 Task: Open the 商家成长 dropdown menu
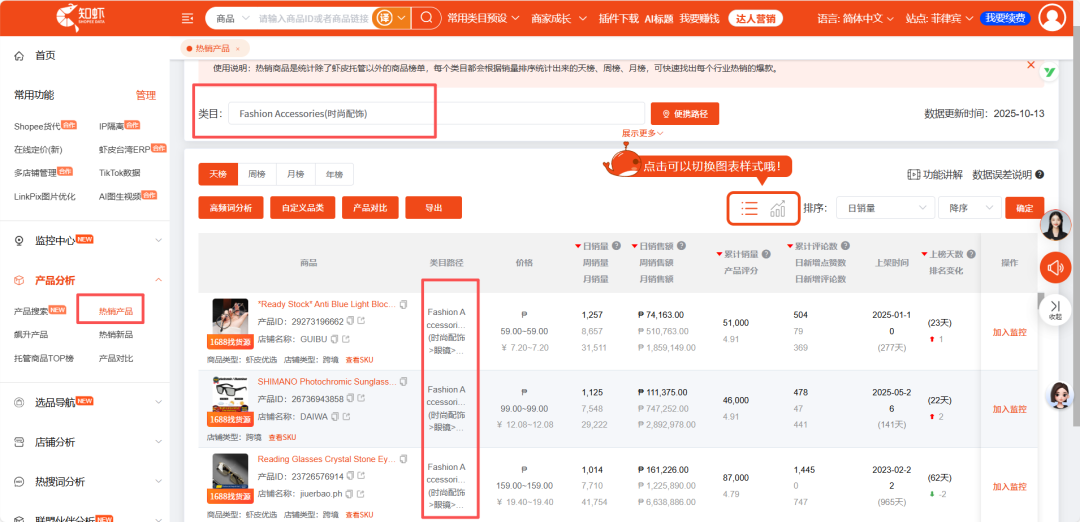559,18
